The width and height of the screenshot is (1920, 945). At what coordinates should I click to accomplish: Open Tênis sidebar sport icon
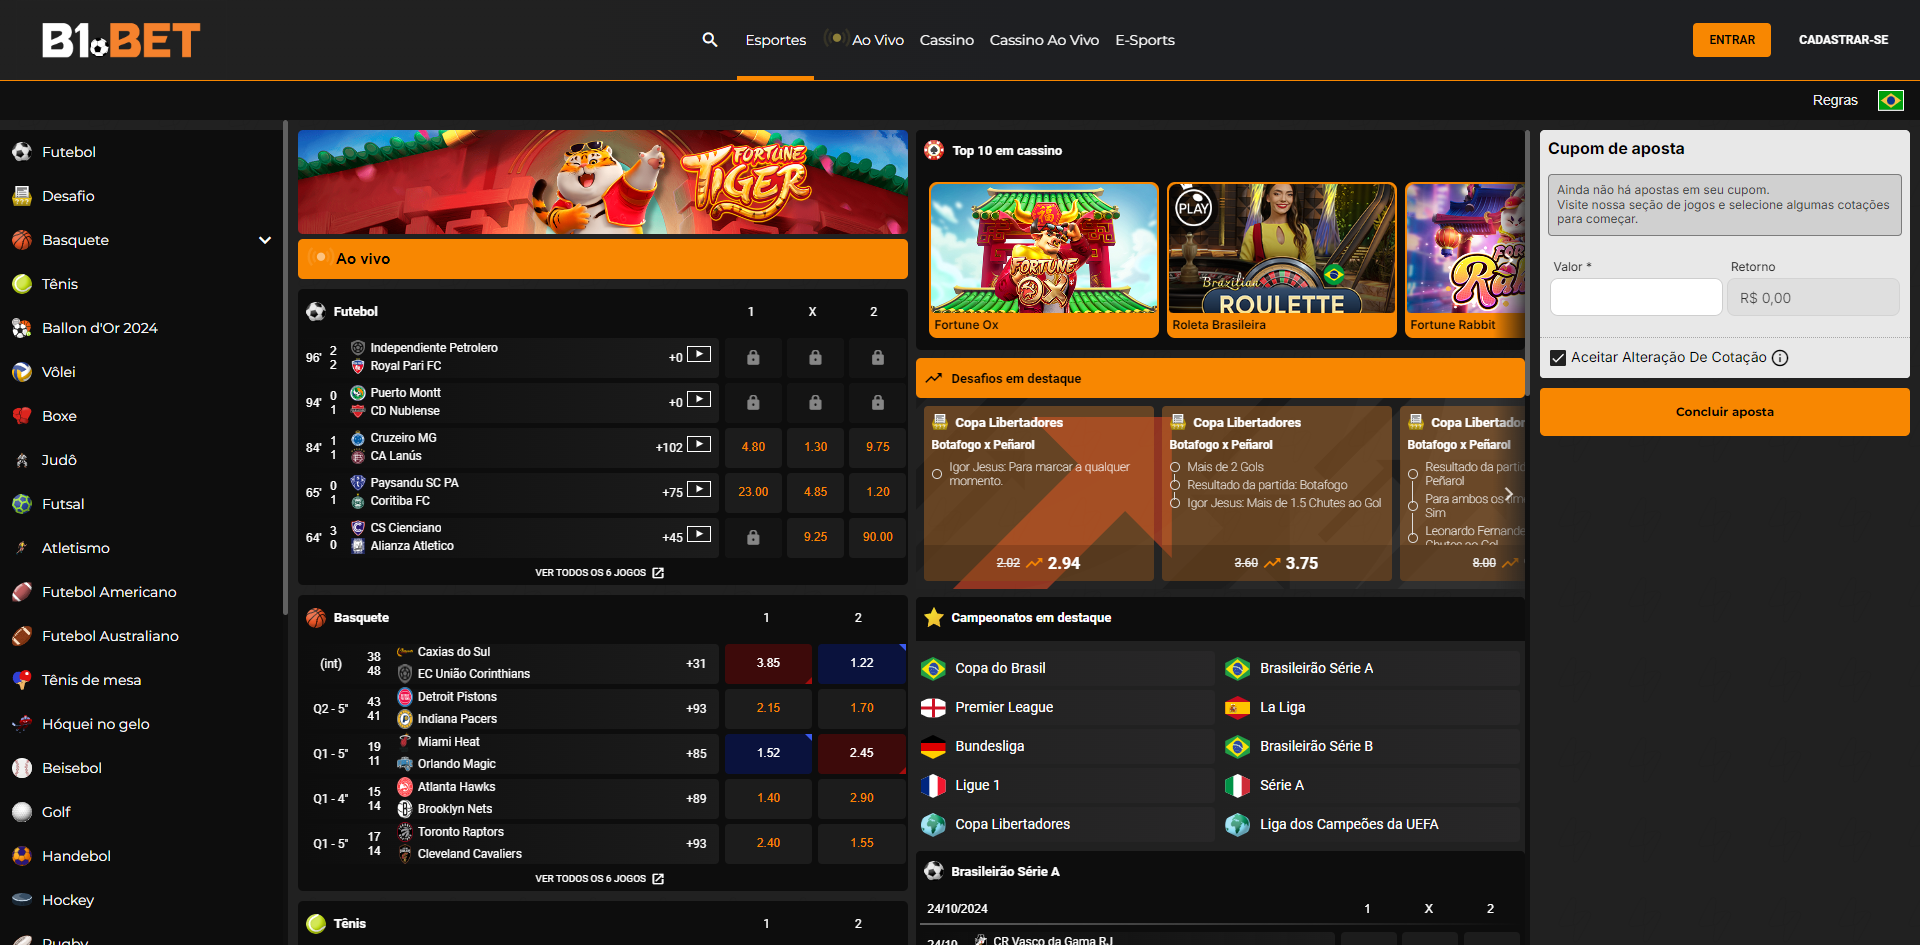coord(22,284)
